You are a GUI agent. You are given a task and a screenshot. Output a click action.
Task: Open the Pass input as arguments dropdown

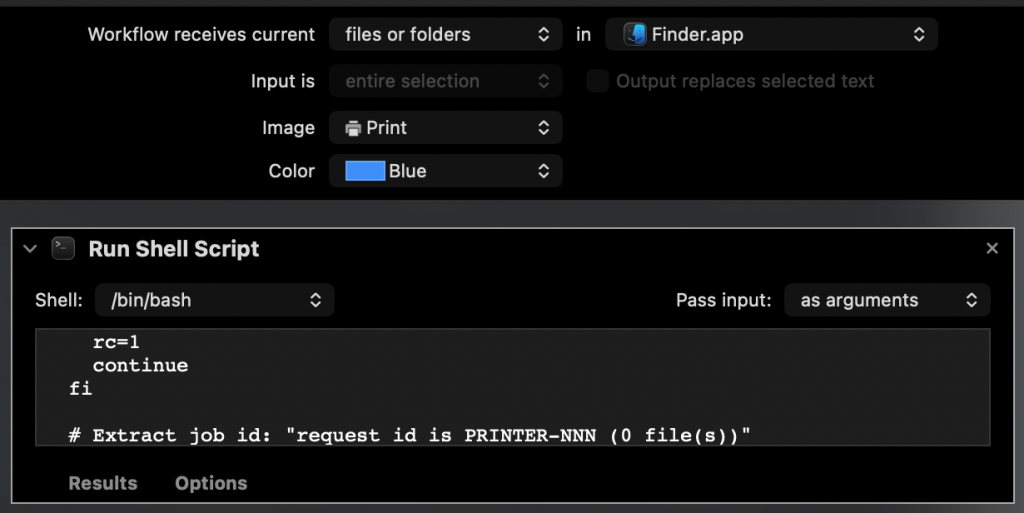pos(887,300)
